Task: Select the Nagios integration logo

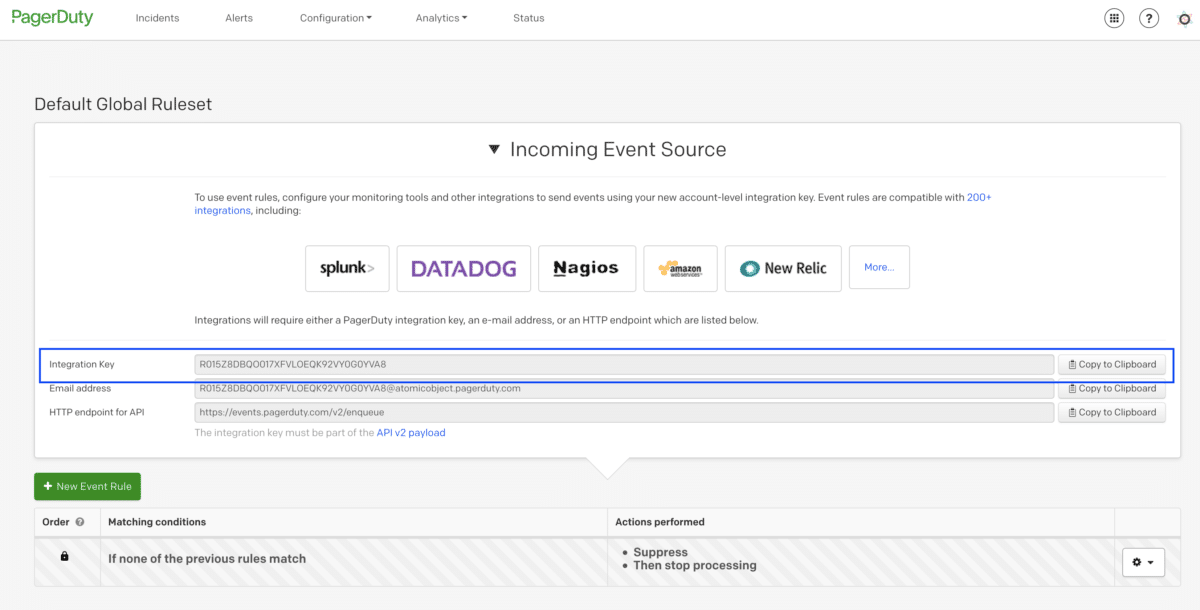Action: (x=587, y=268)
